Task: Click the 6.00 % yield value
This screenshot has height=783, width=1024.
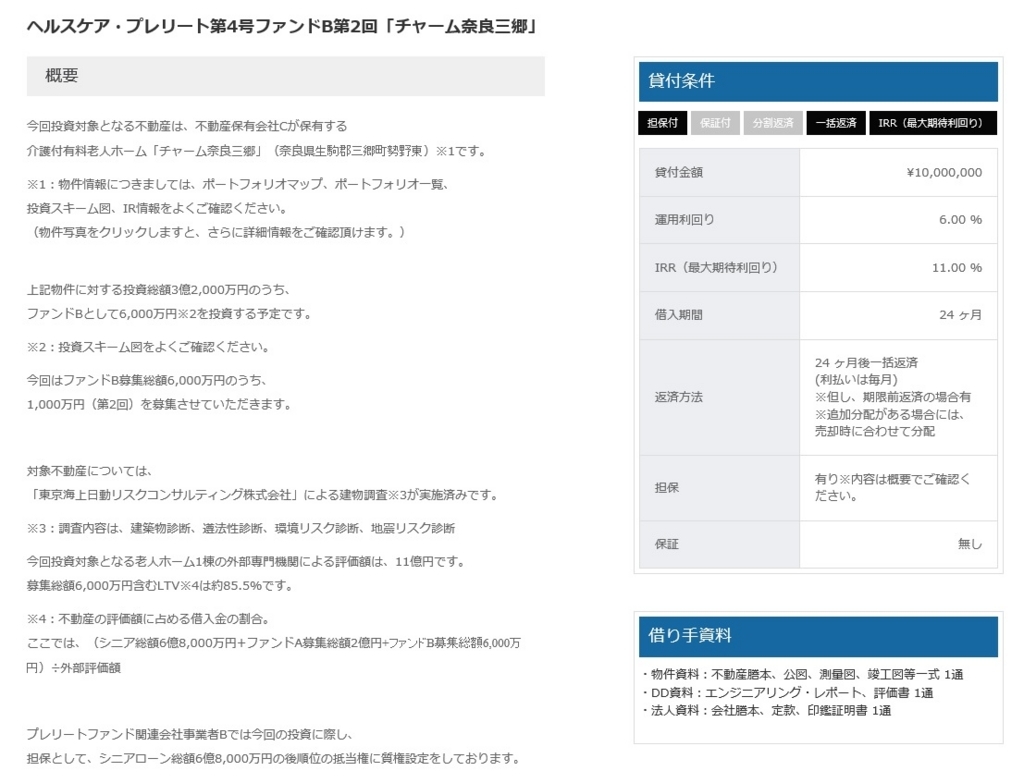Action: [960, 220]
